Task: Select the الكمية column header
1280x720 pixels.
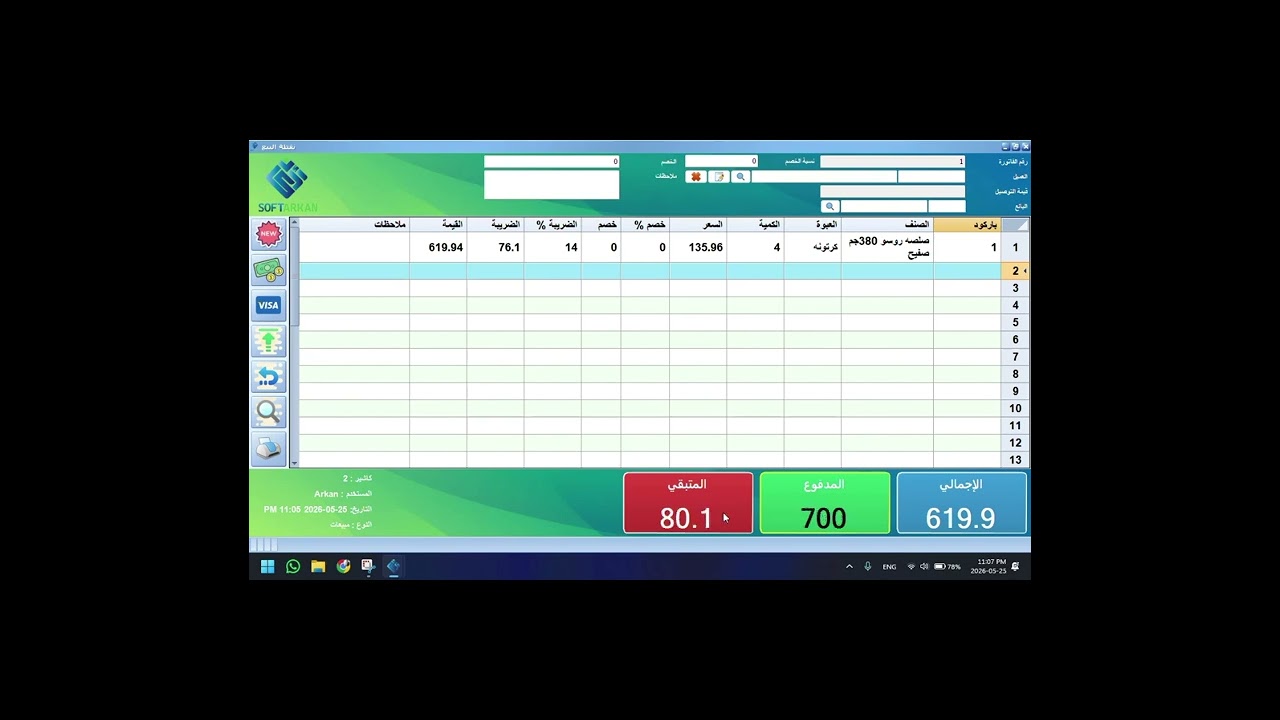Action: point(755,225)
